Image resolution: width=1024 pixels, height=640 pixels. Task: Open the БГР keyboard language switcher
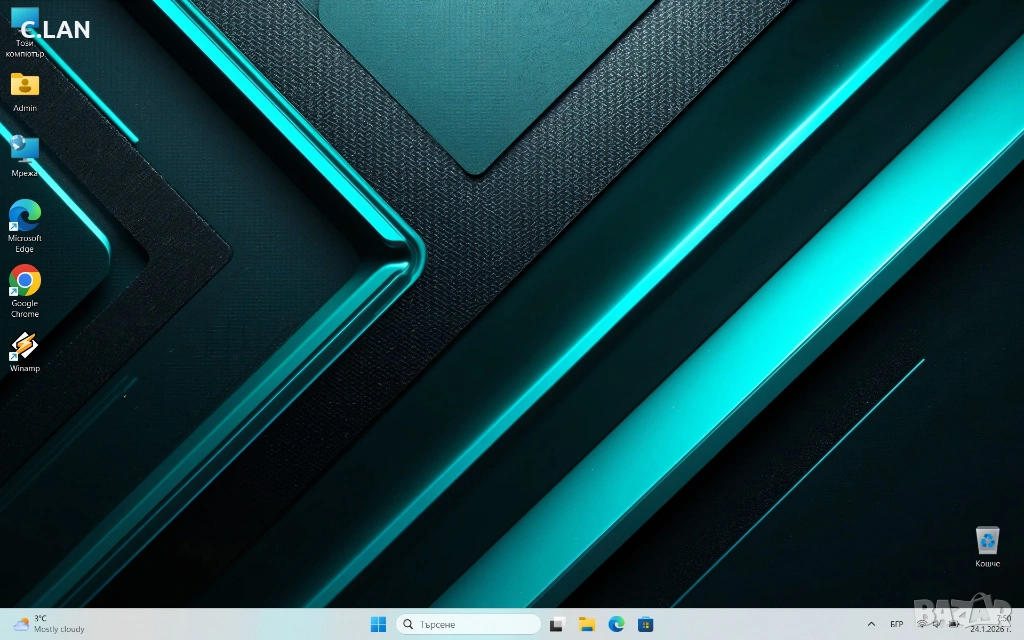point(896,624)
